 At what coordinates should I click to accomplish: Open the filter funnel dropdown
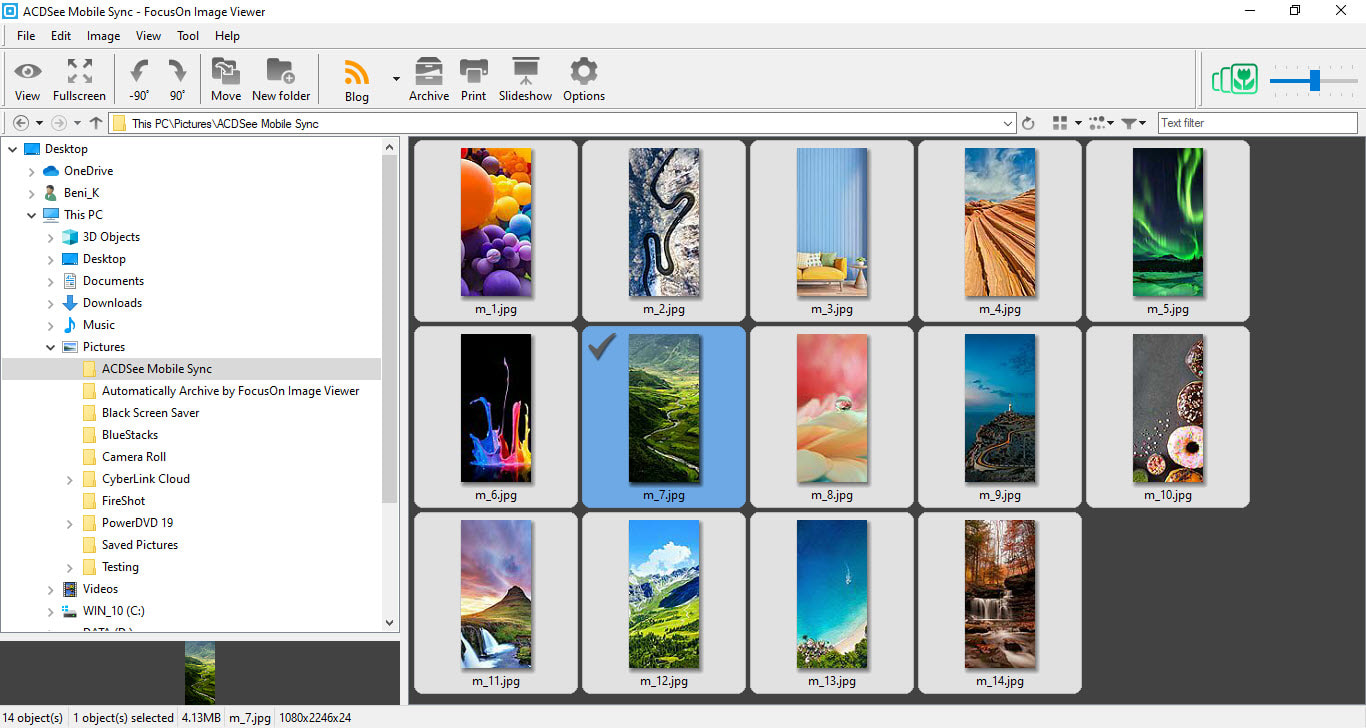coord(1134,123)
